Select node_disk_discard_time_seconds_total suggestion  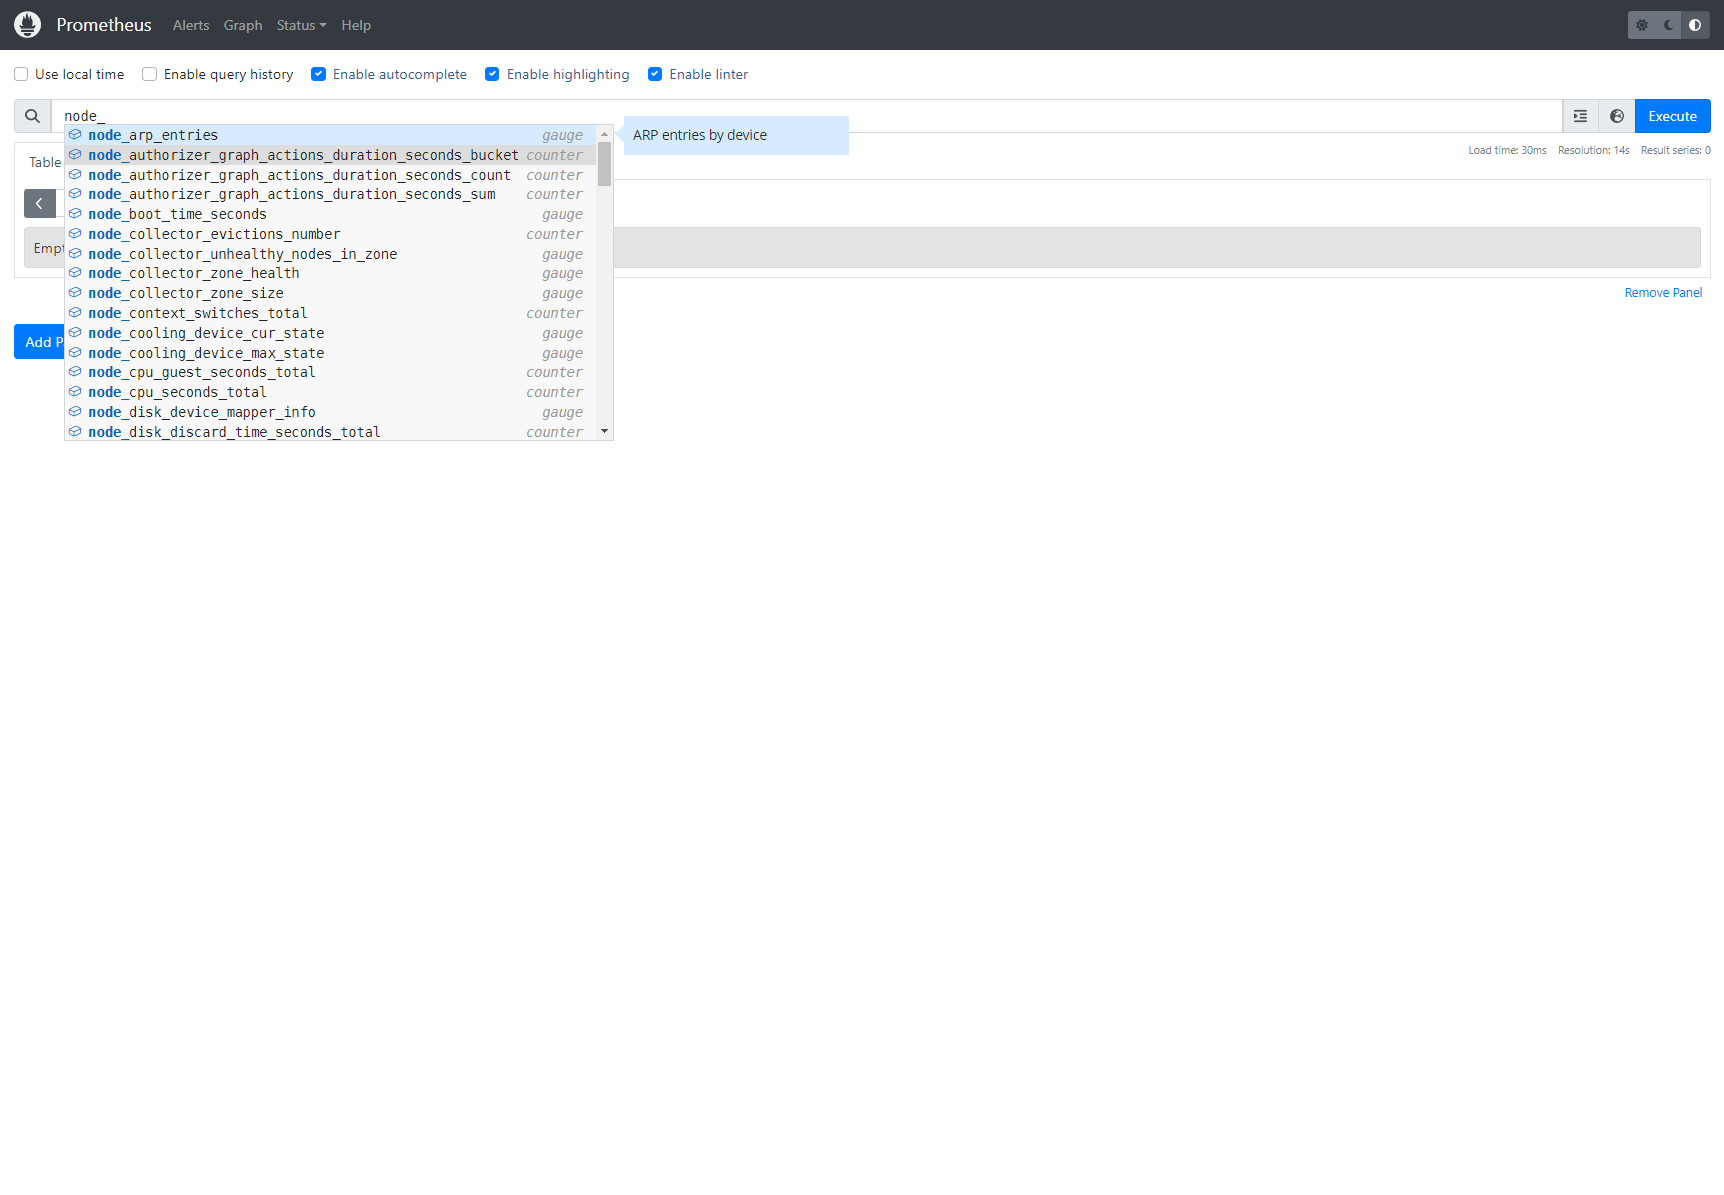pos(330,432)
